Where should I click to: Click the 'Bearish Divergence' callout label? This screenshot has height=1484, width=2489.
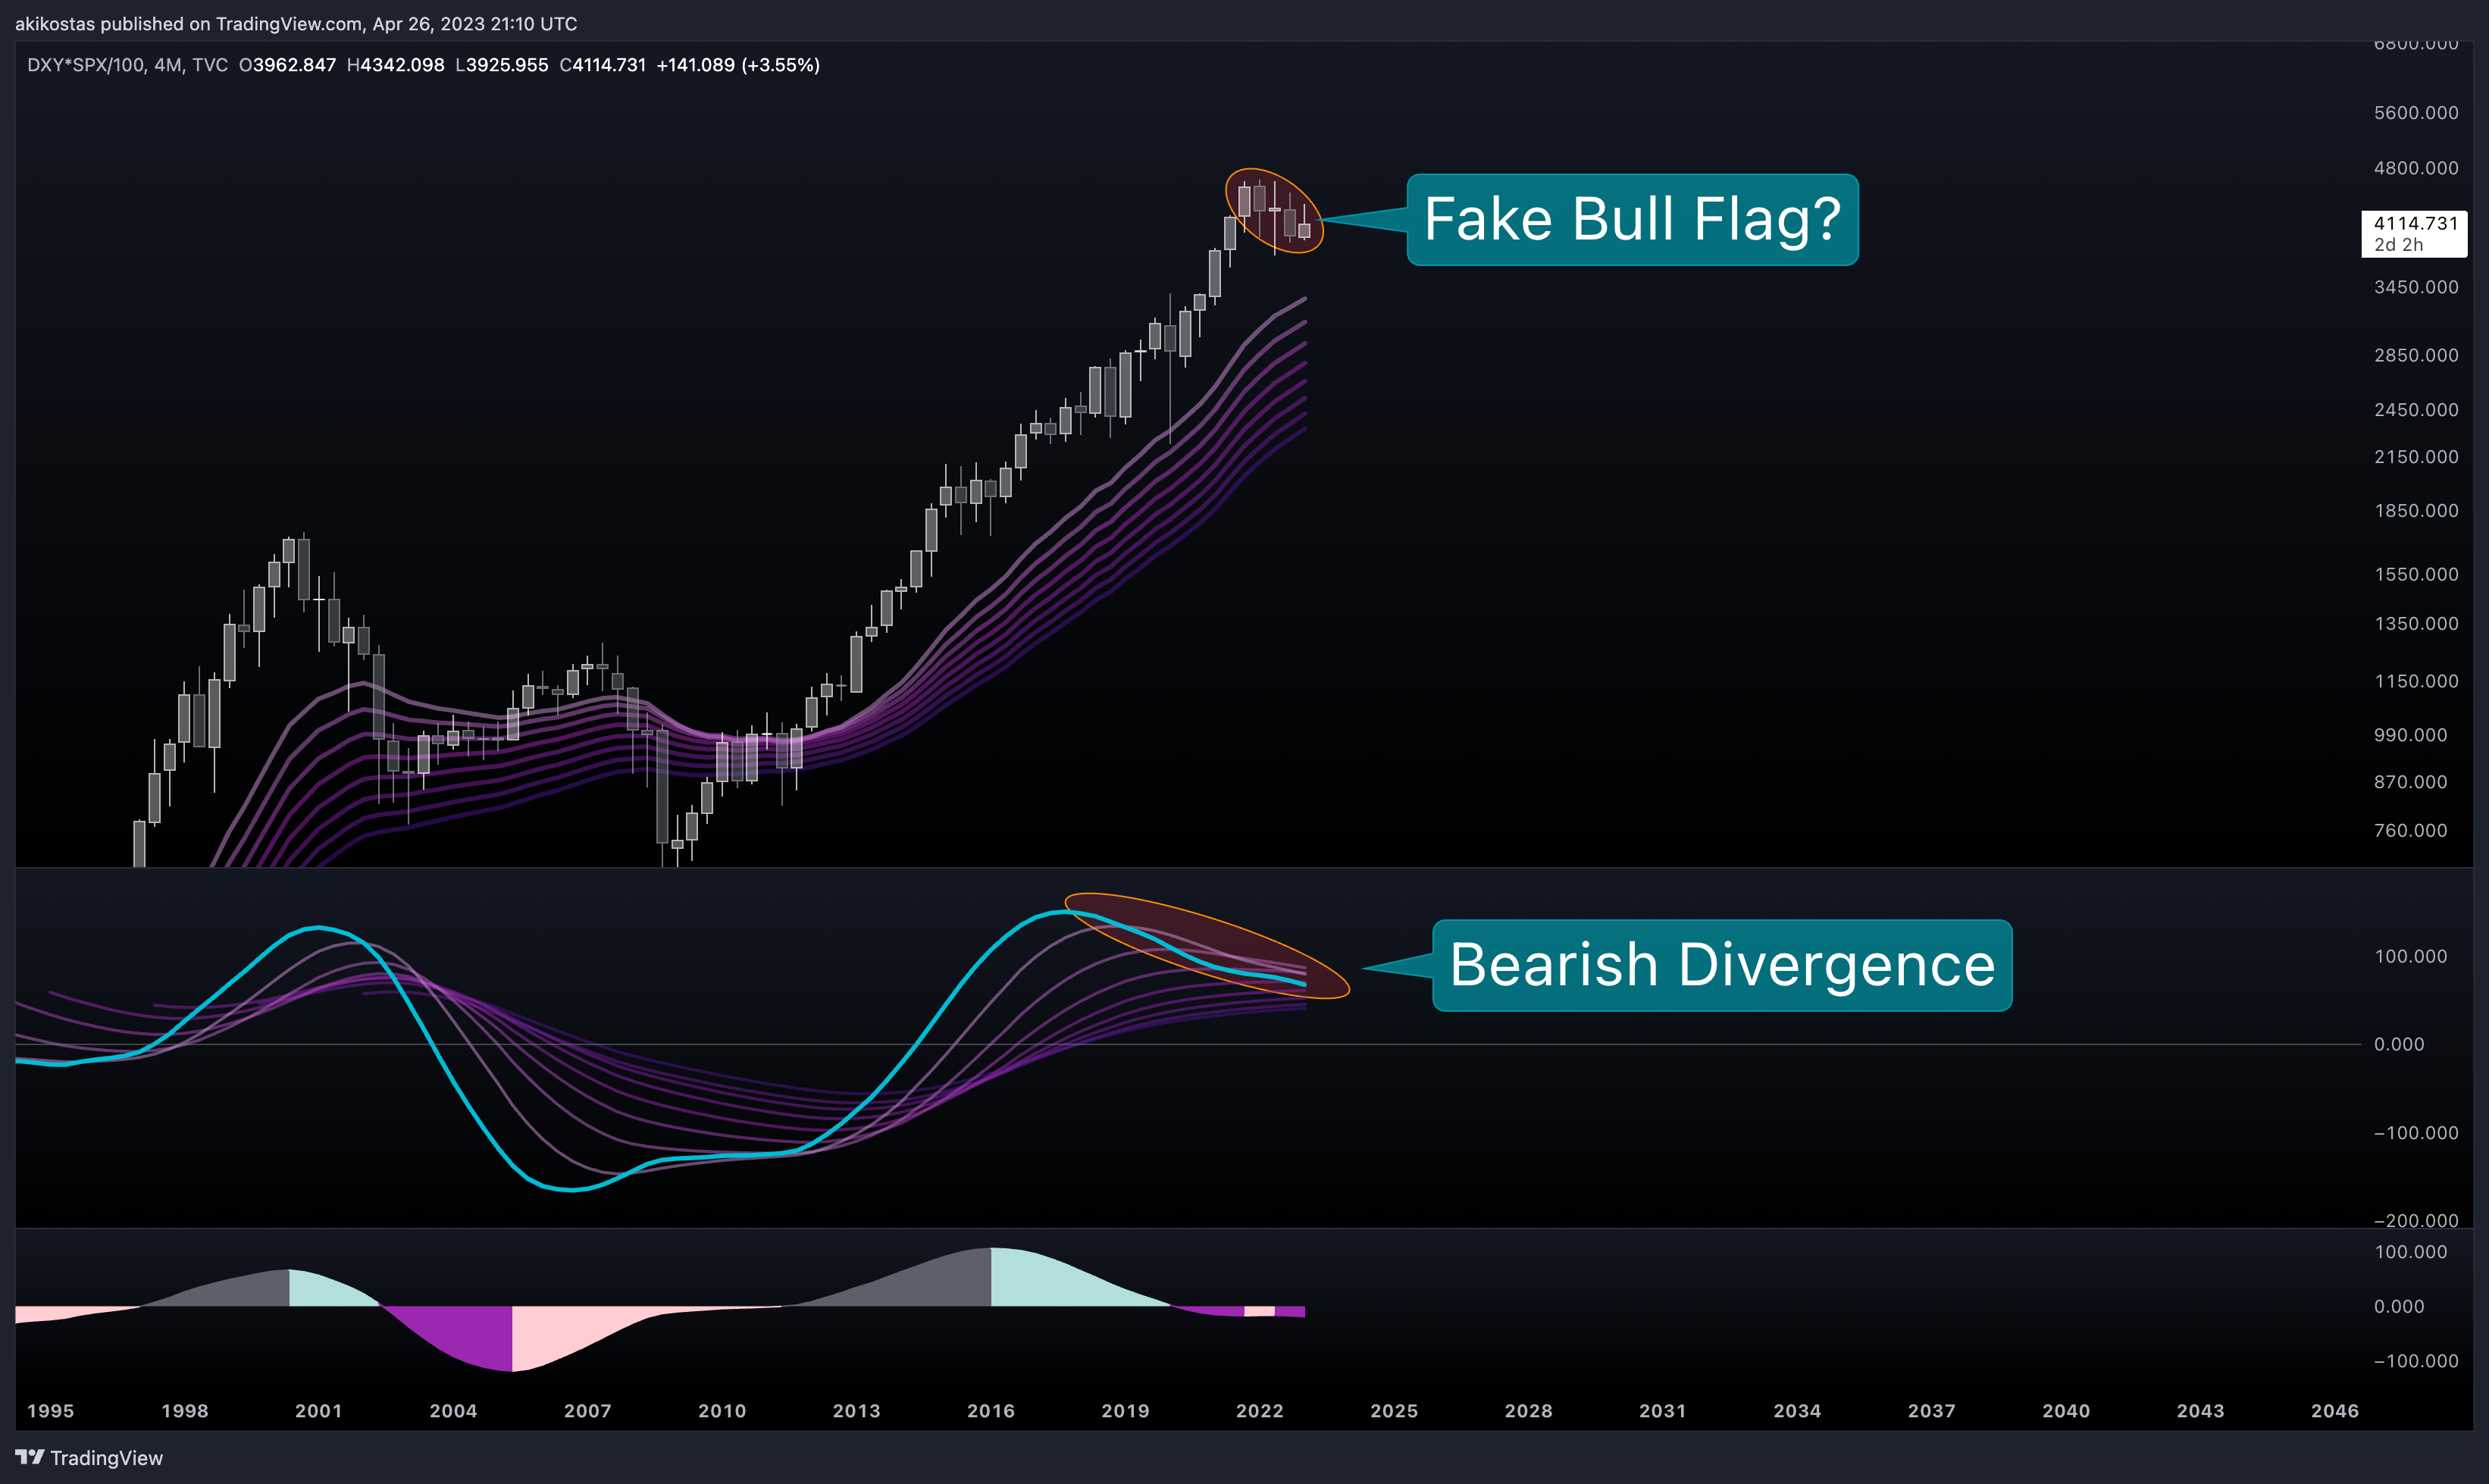pos(1722,965)
